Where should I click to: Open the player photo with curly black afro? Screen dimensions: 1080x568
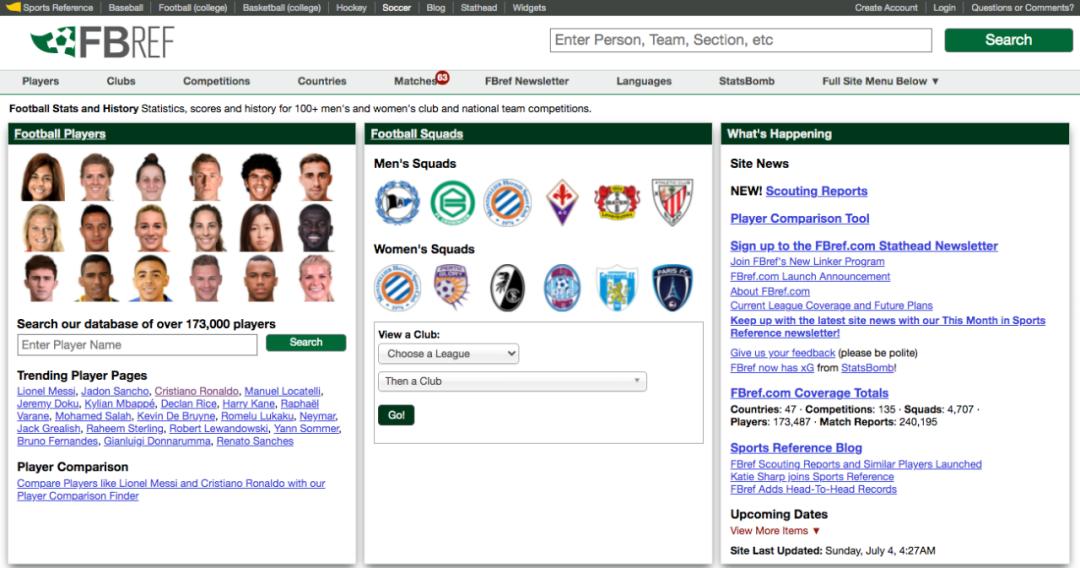(261, 177)
